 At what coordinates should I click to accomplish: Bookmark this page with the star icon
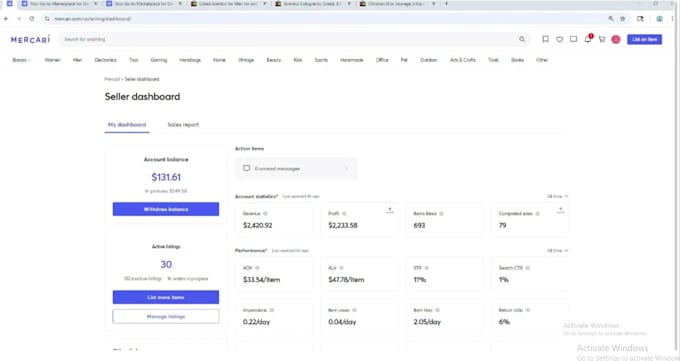[623, 19]
